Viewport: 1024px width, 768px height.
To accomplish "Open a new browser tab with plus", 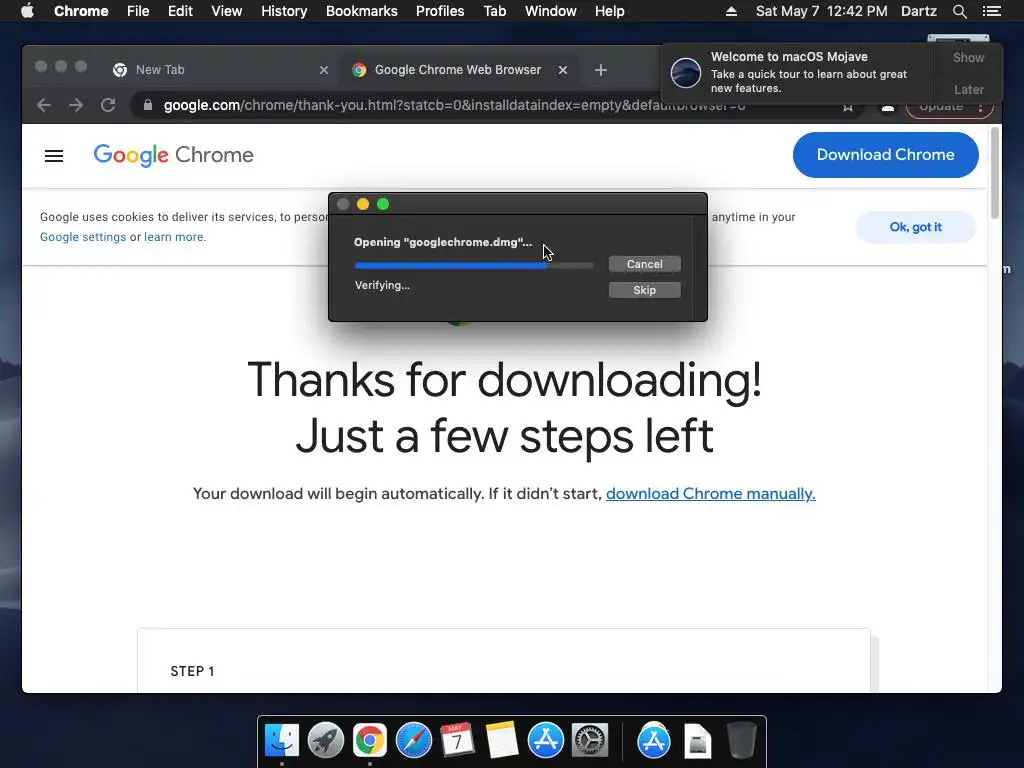I will pyautogui.click(x=601, y=70).
